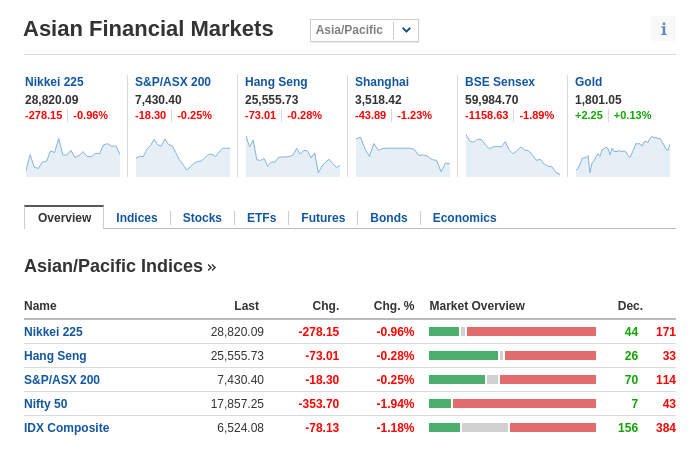694x455 pixels.
Task: Click the Chg. column header
Action: (x=326, y=306)
